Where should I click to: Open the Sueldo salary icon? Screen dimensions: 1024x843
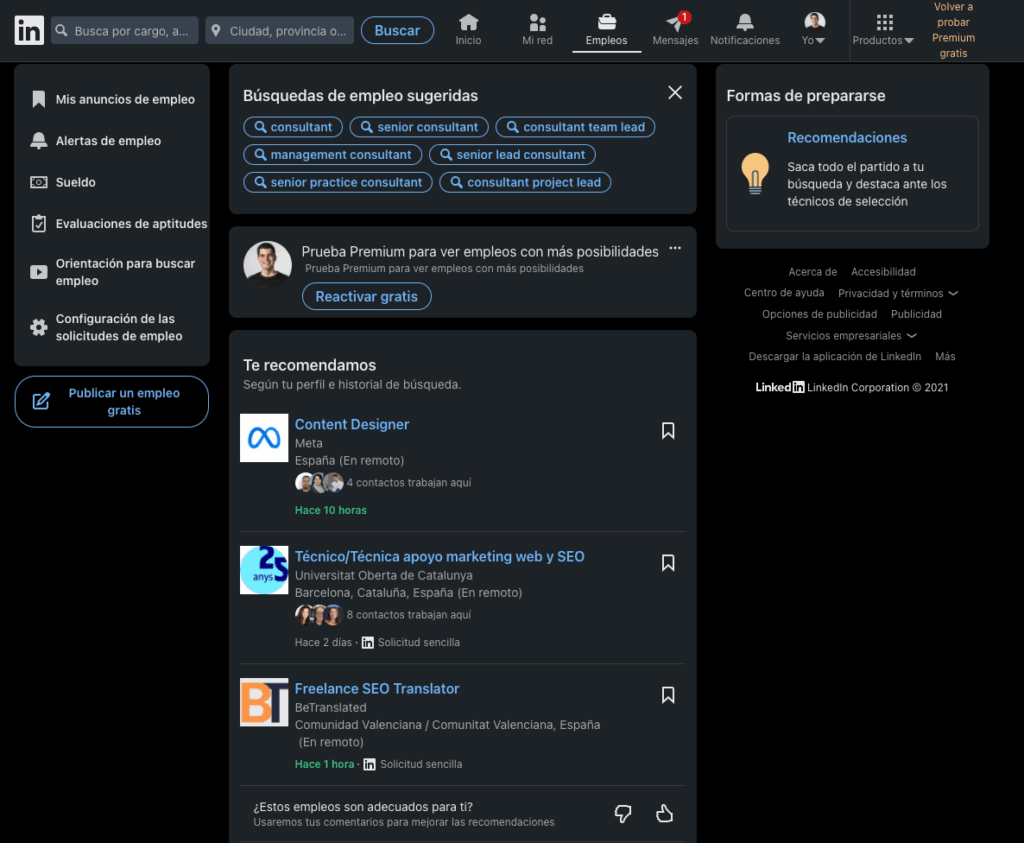pyautogui.click(x=41, y=182)
